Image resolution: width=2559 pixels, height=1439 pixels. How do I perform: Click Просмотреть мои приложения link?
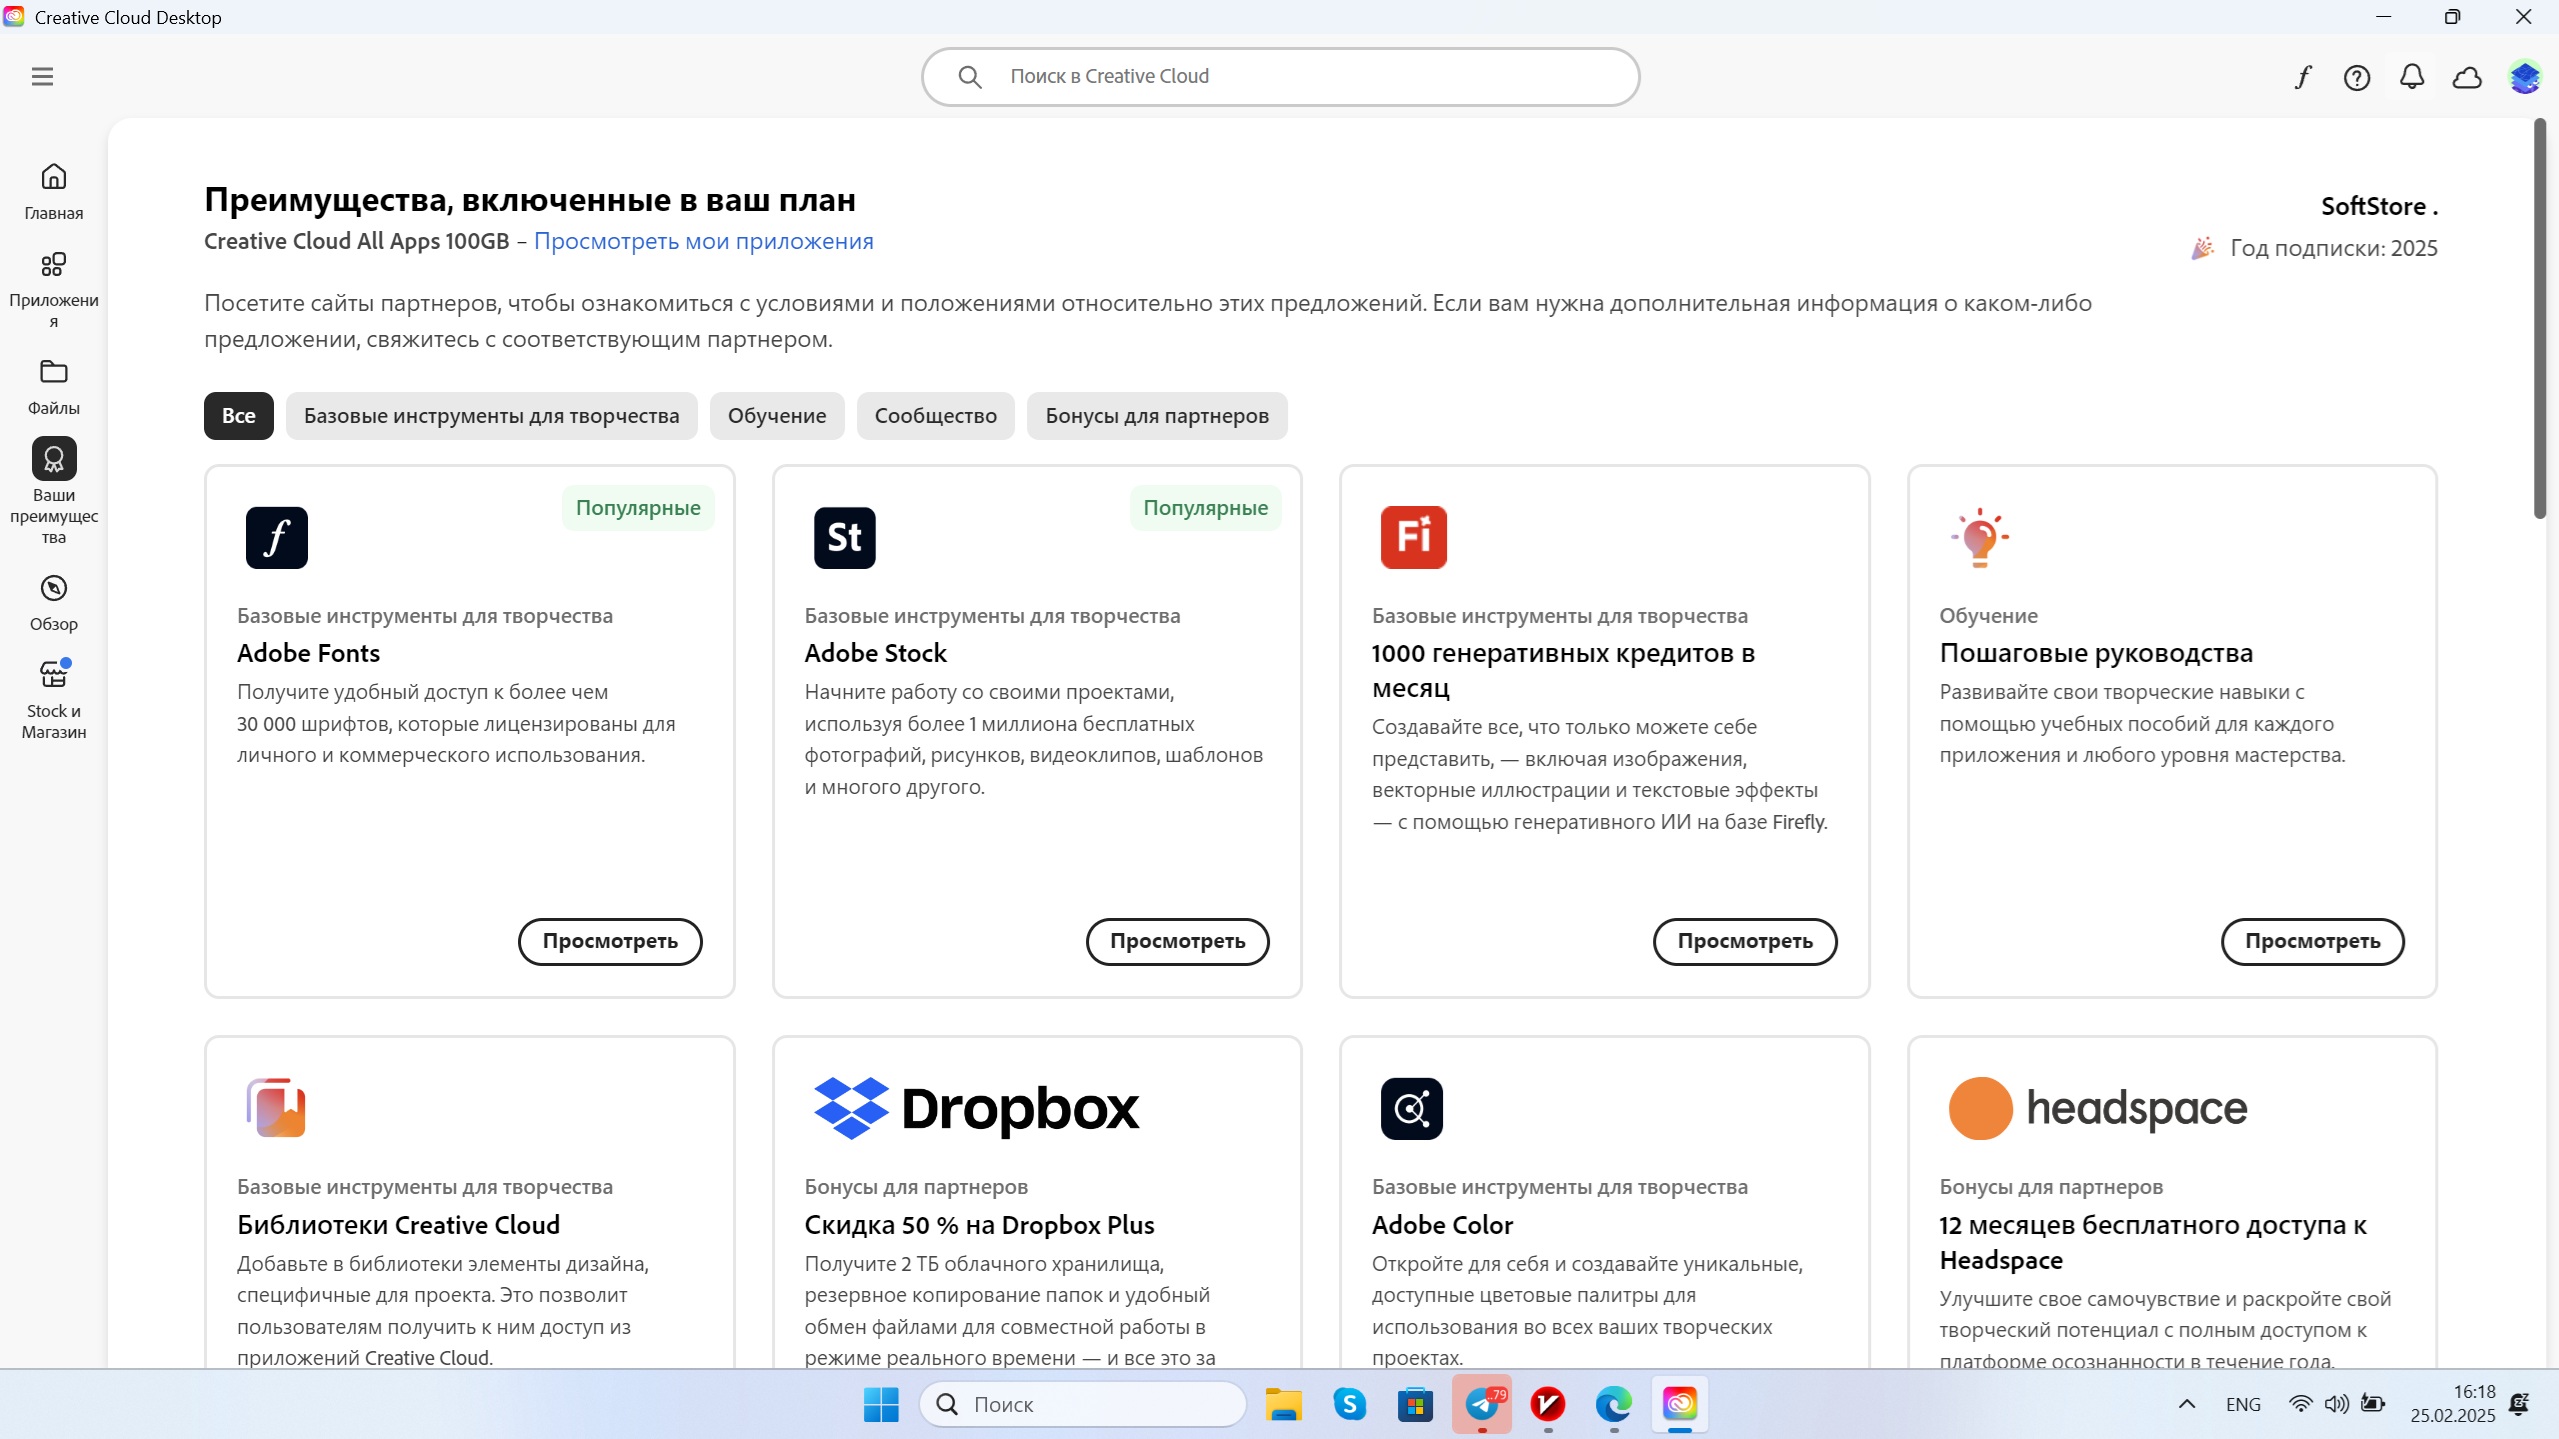coord(703,241)
